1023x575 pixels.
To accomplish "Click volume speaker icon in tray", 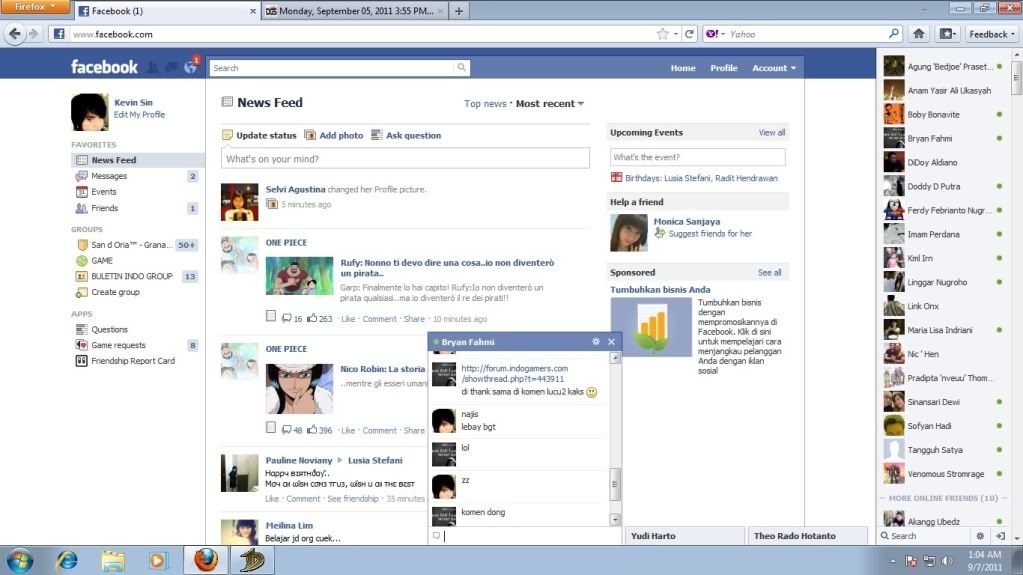I will 947,561.
